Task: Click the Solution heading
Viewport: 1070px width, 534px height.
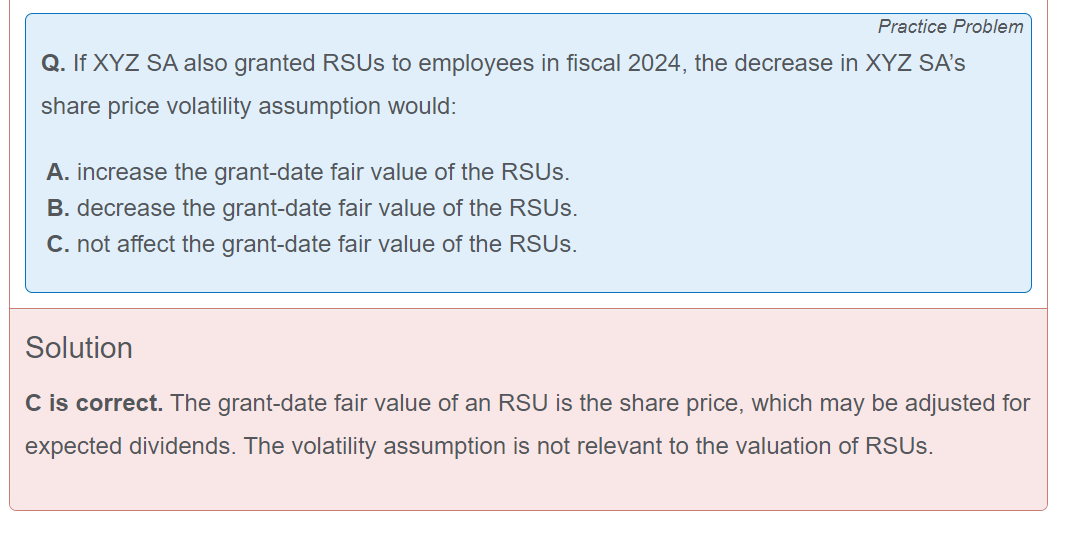Action: (79, 348)
